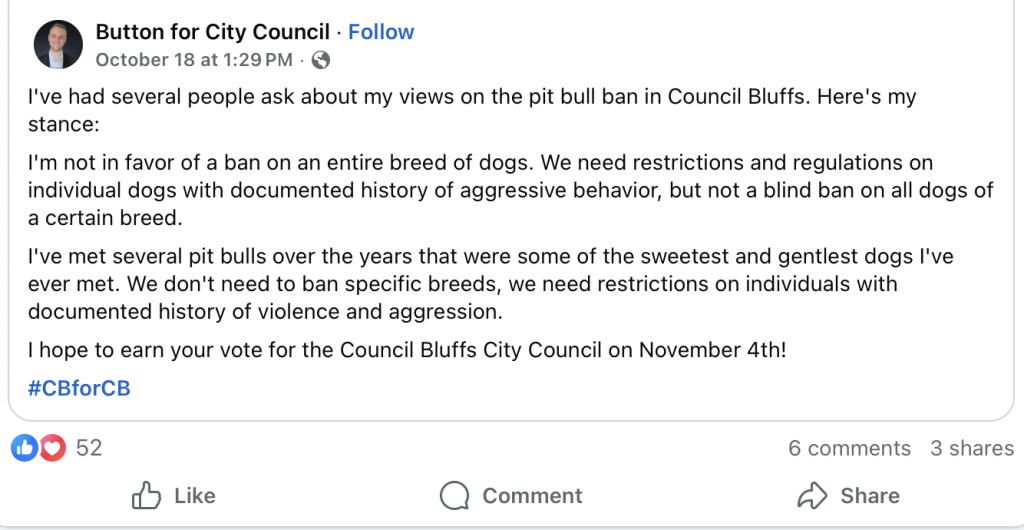
Task: Click the speech bubble icon beside Comment
Action: [455, 496]
